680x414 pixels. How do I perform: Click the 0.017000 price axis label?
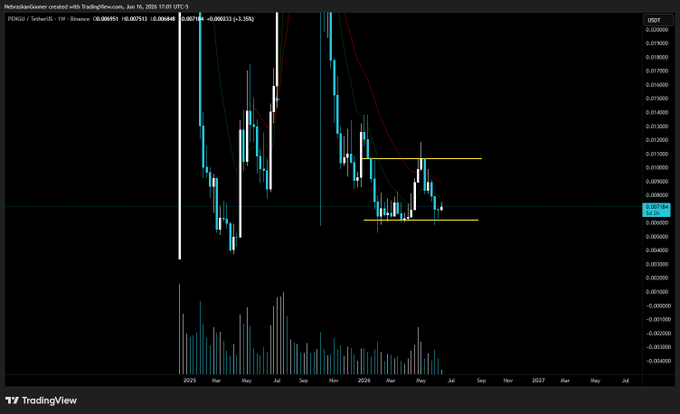coord(657,71)
